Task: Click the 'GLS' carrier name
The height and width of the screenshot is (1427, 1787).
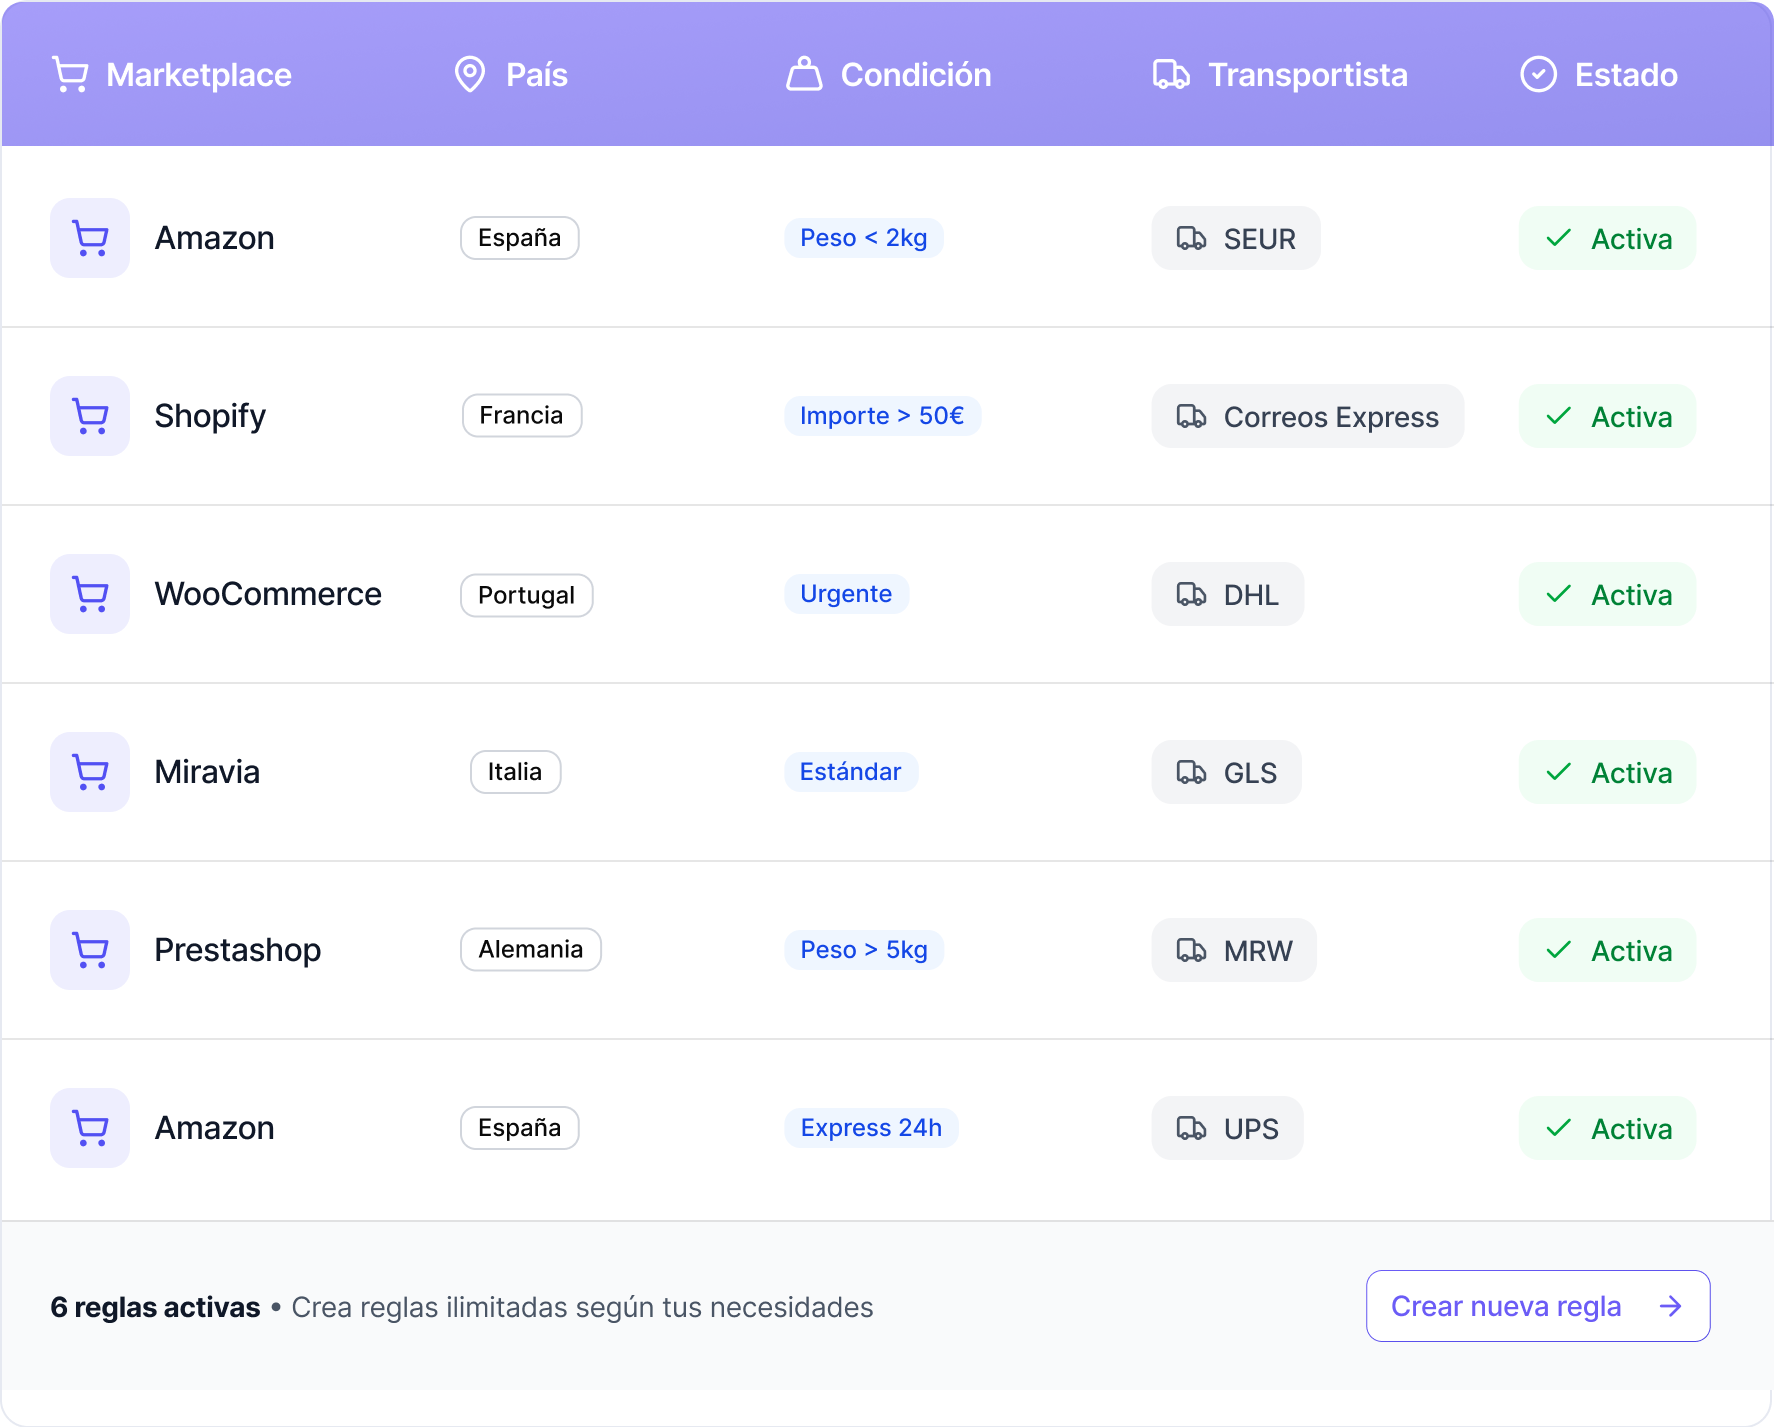Action: pos(1250,773)
